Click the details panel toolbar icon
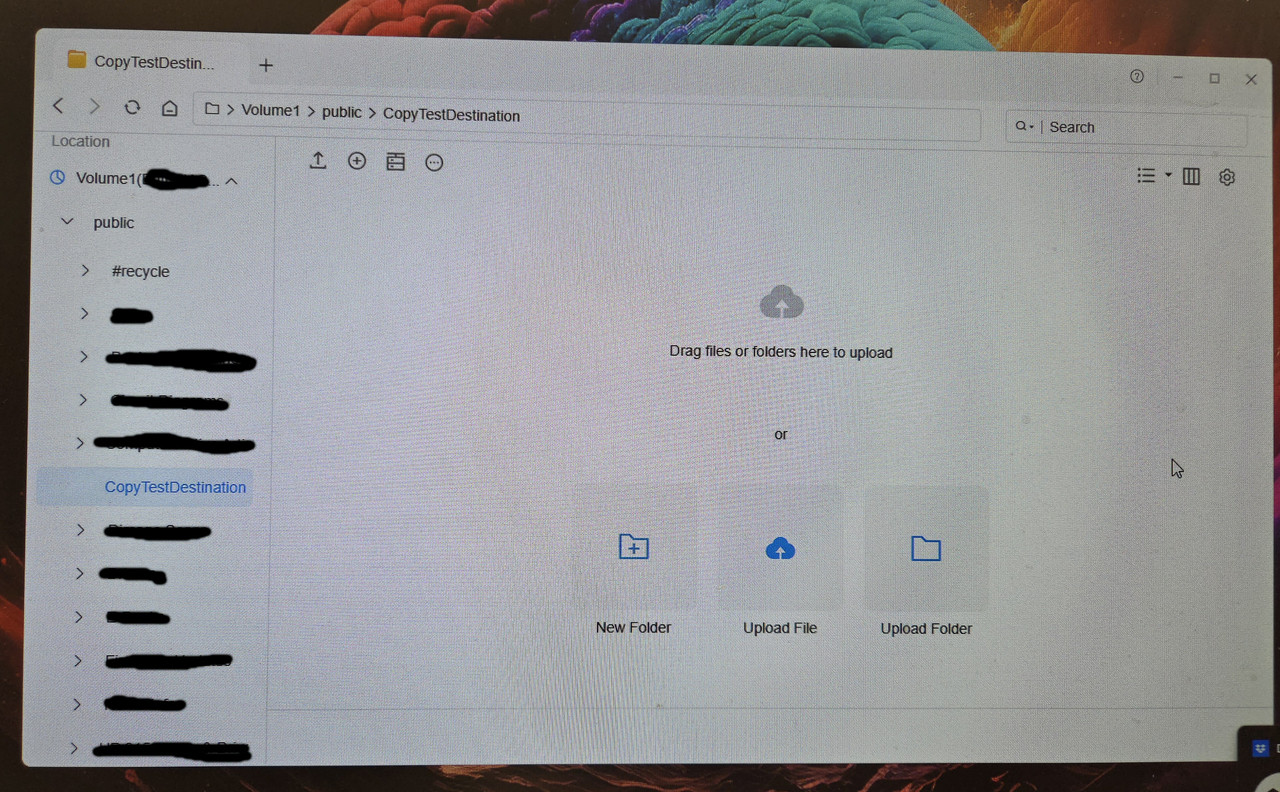 (396, 162)
